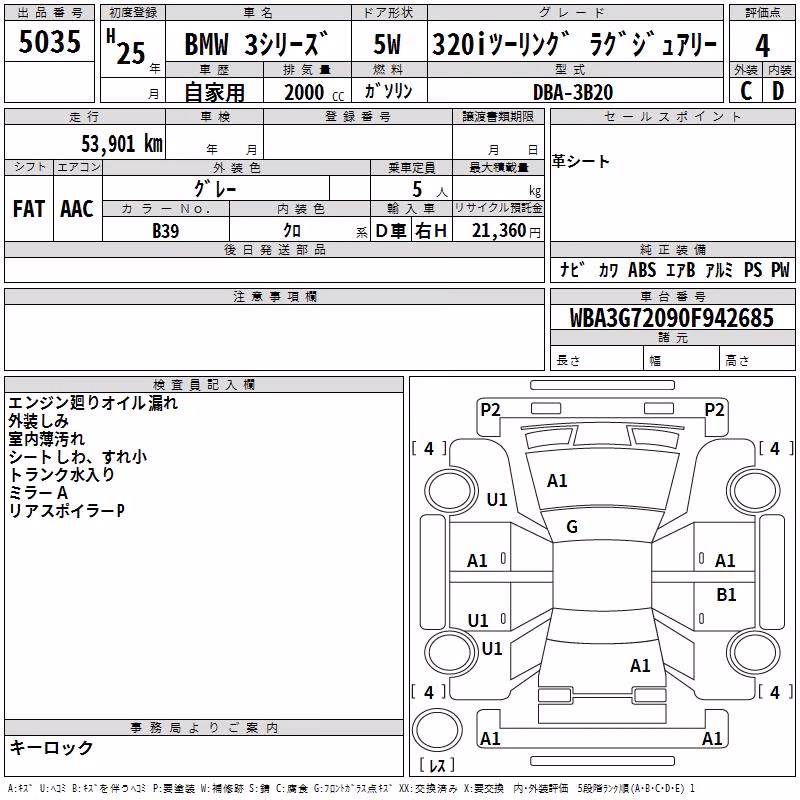Click the D車 import marker

[390, 231]
